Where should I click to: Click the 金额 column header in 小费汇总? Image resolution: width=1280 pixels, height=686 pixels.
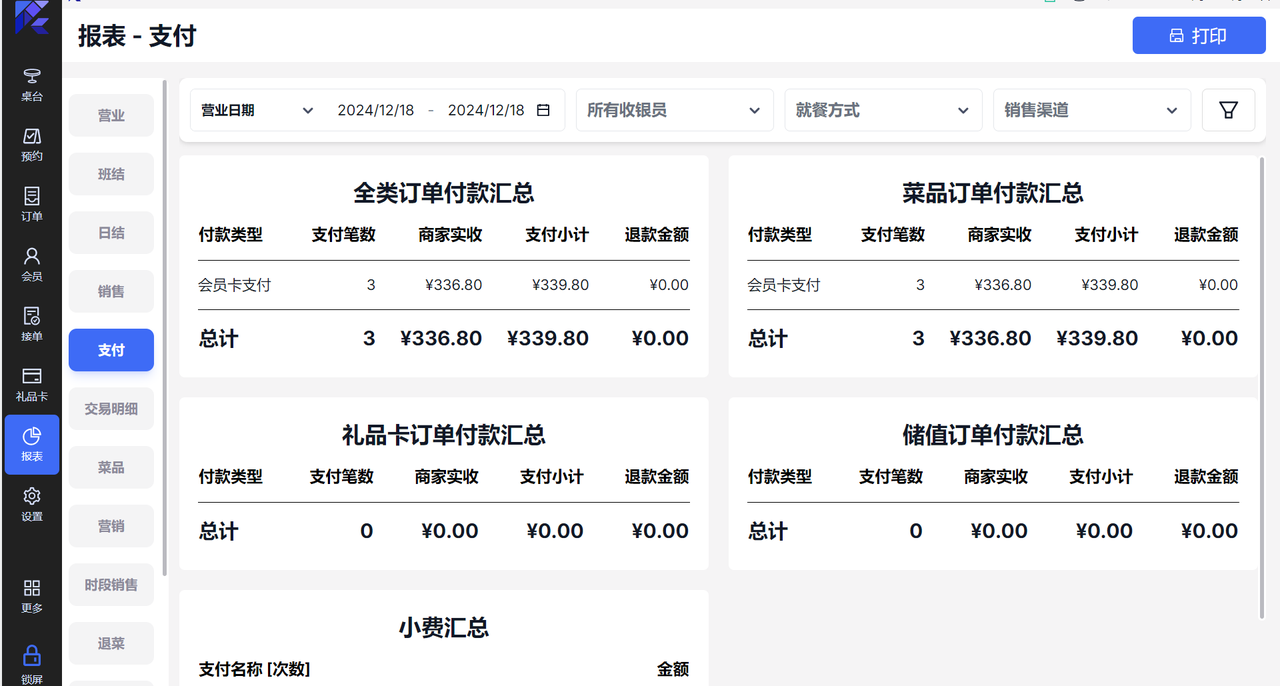[673, 669]
